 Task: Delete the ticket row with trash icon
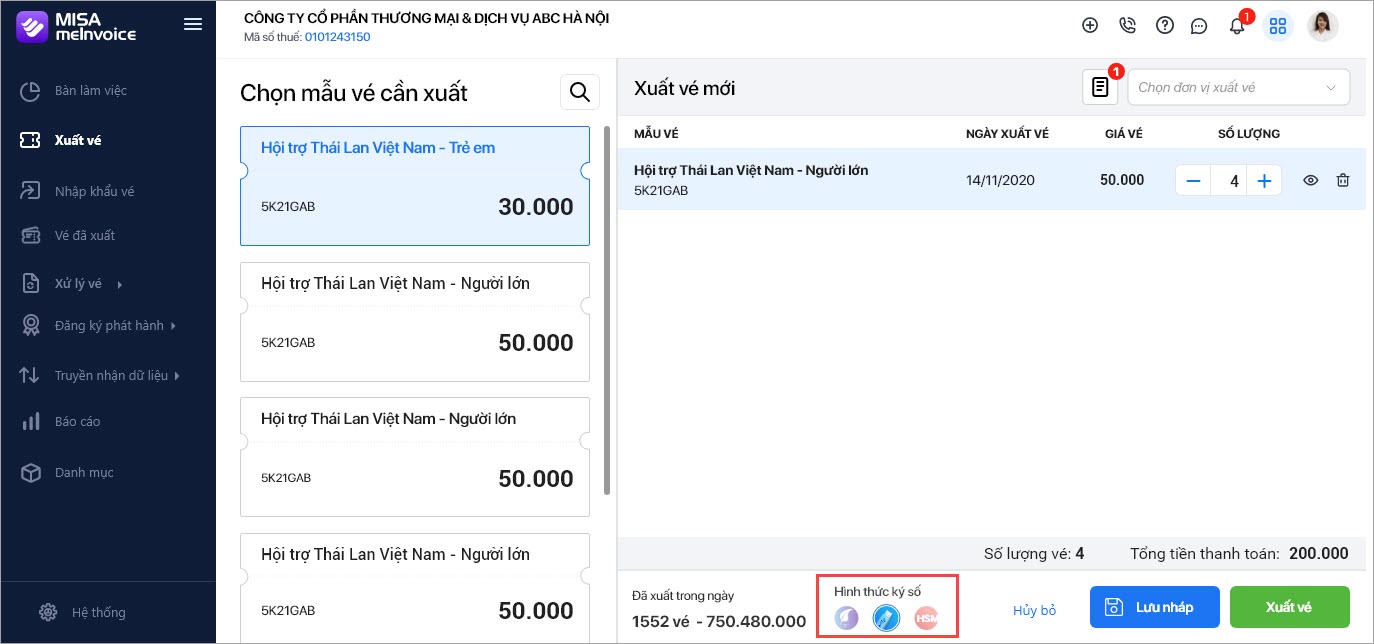(x=1343, y=180)
